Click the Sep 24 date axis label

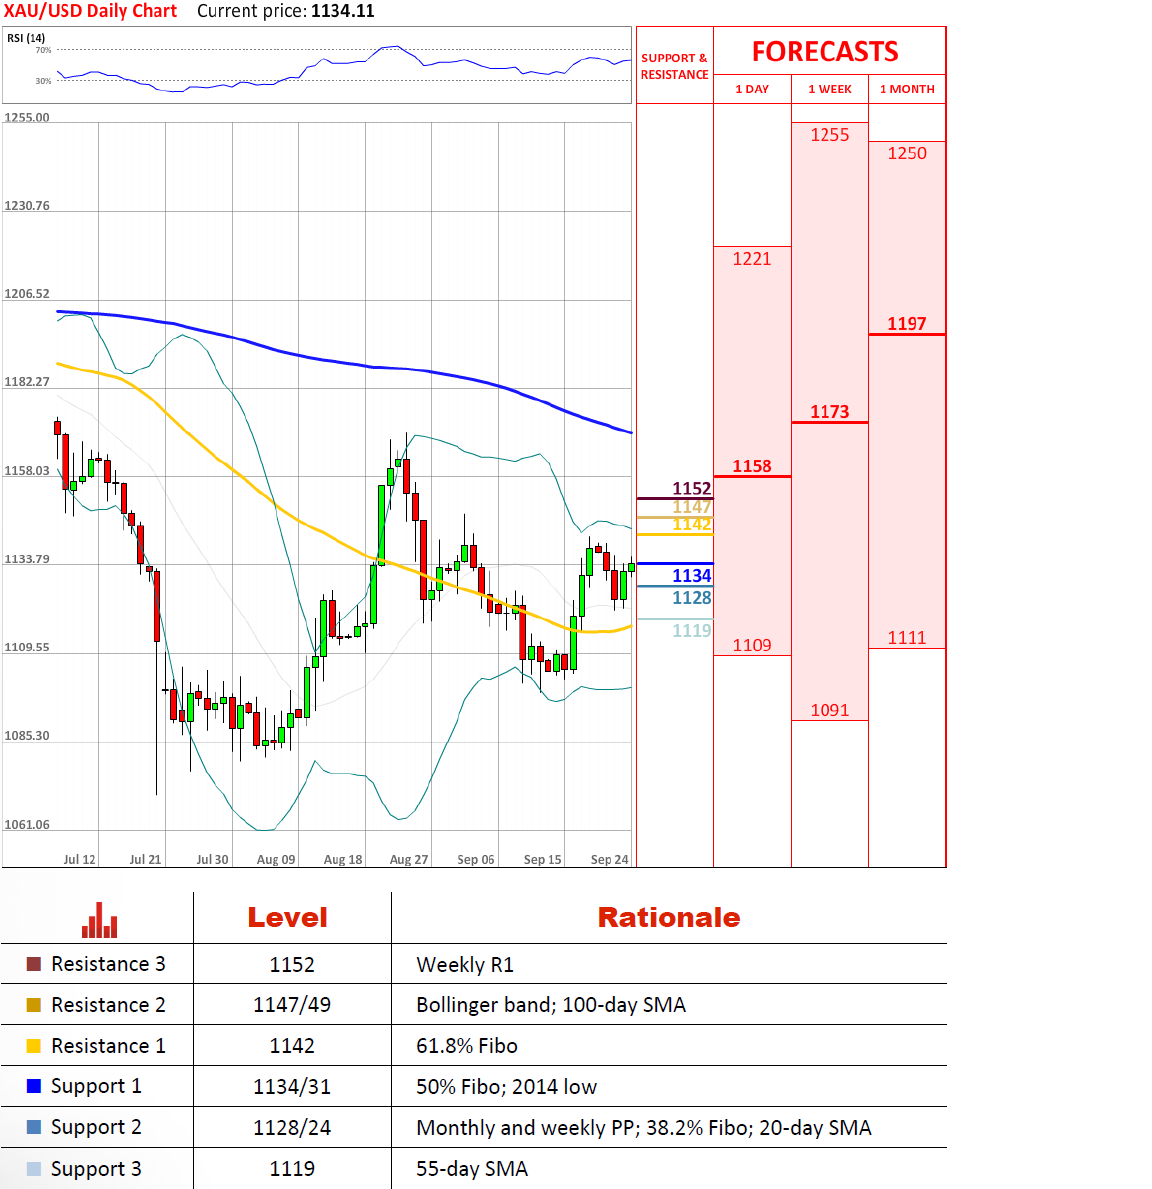610,859
